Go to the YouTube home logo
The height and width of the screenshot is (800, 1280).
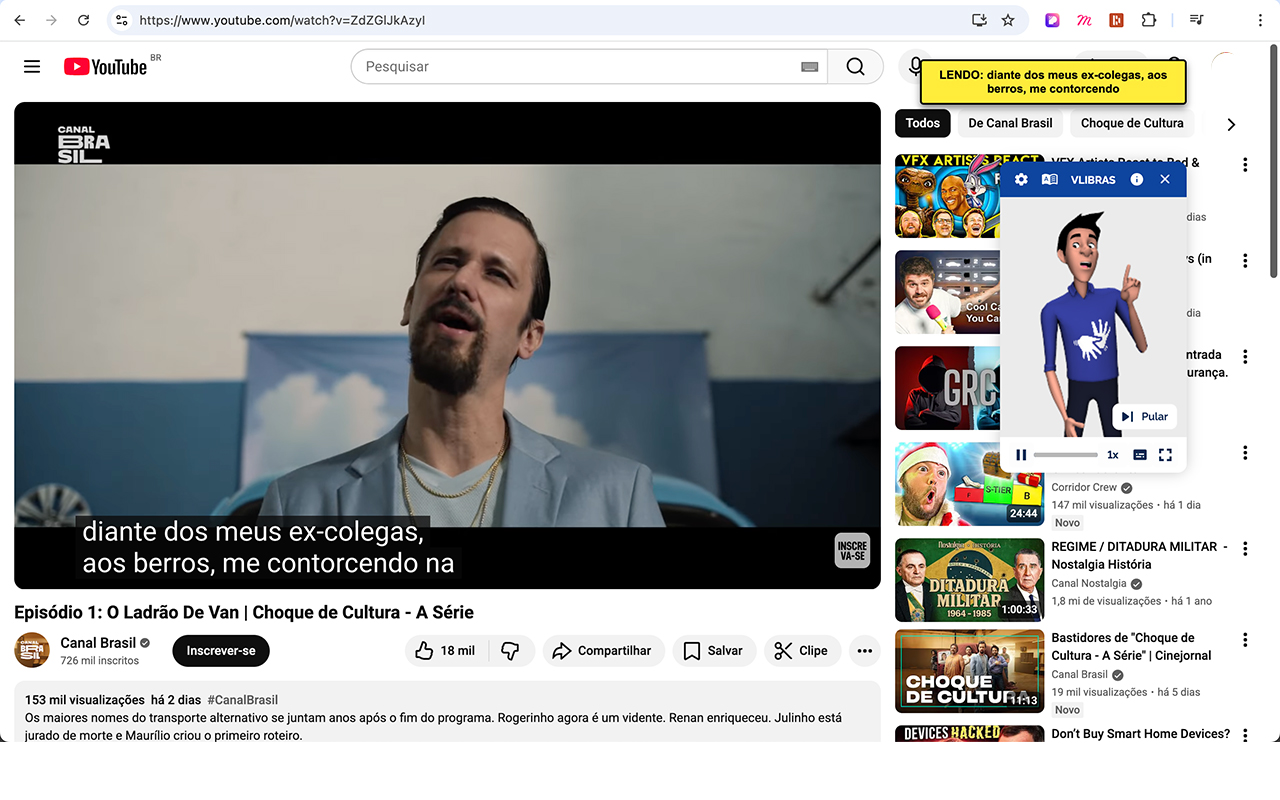point(105,67)
